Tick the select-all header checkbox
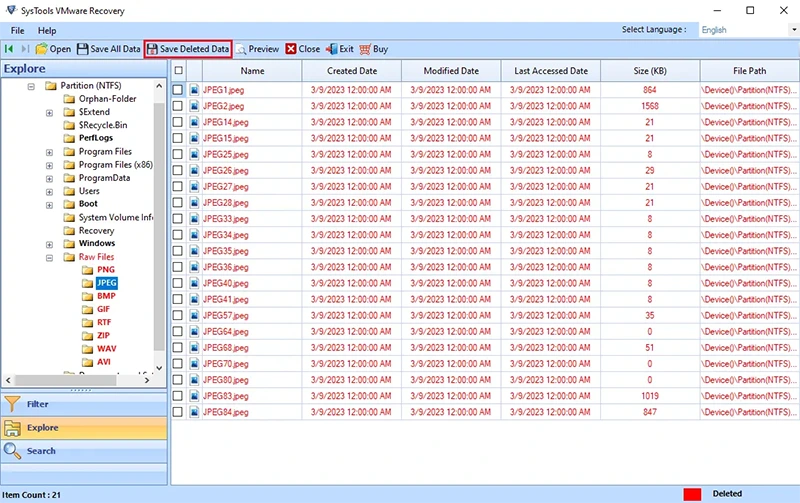The height and width of the screenshot is (503, 800). pos(179,70)
